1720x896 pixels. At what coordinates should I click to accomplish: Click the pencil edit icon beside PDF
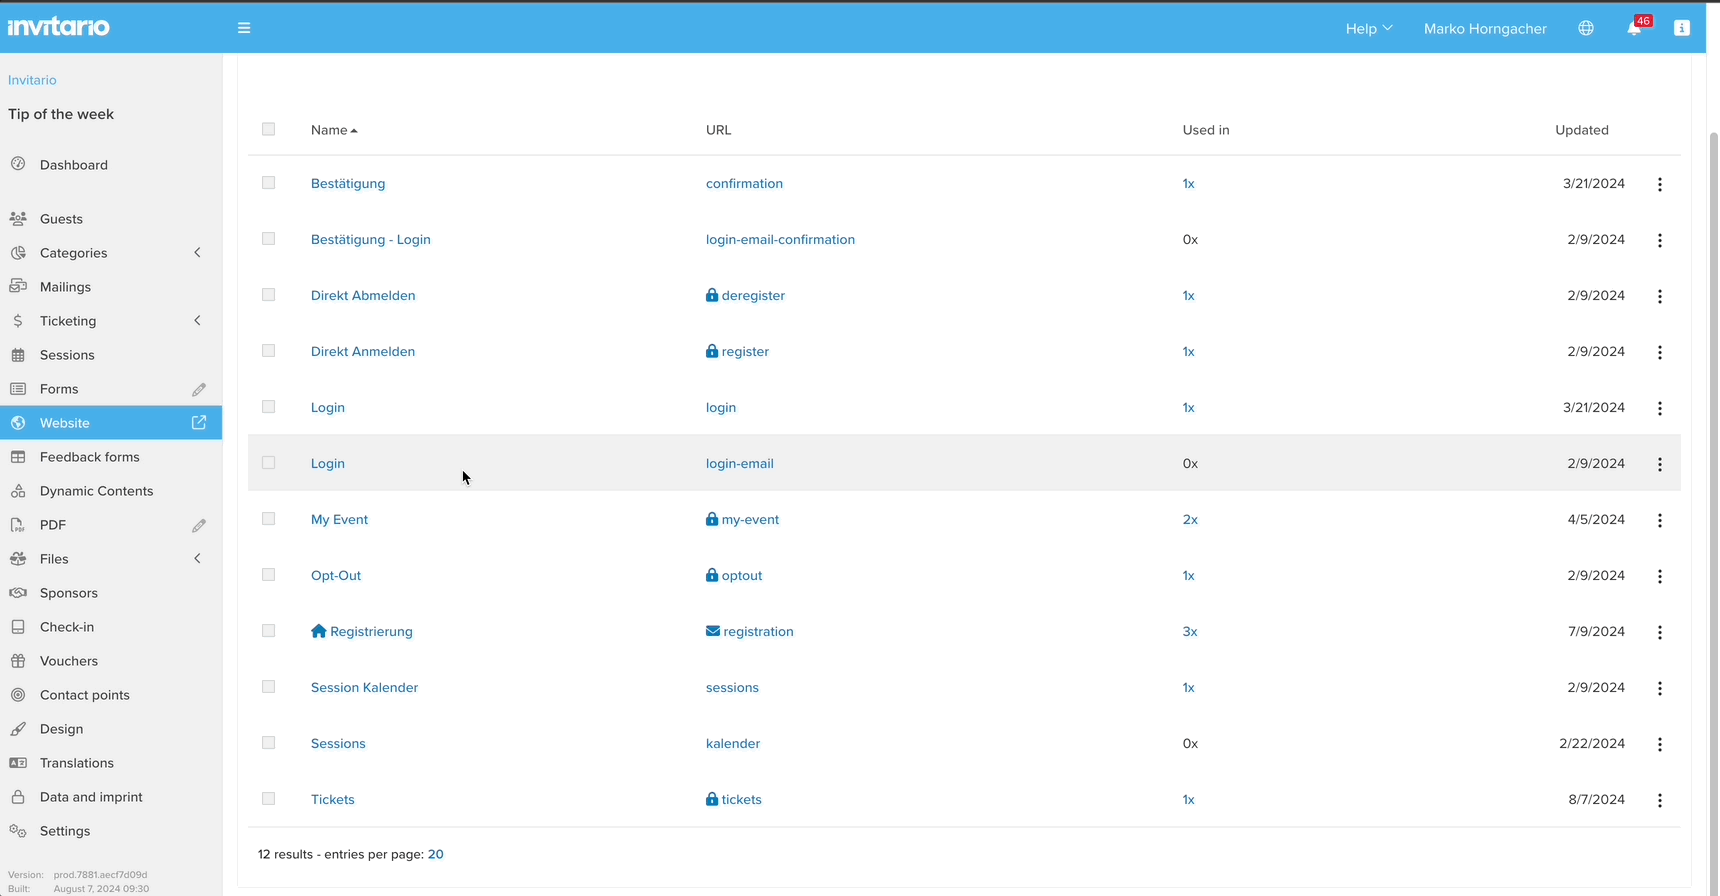tap(199, 525)
